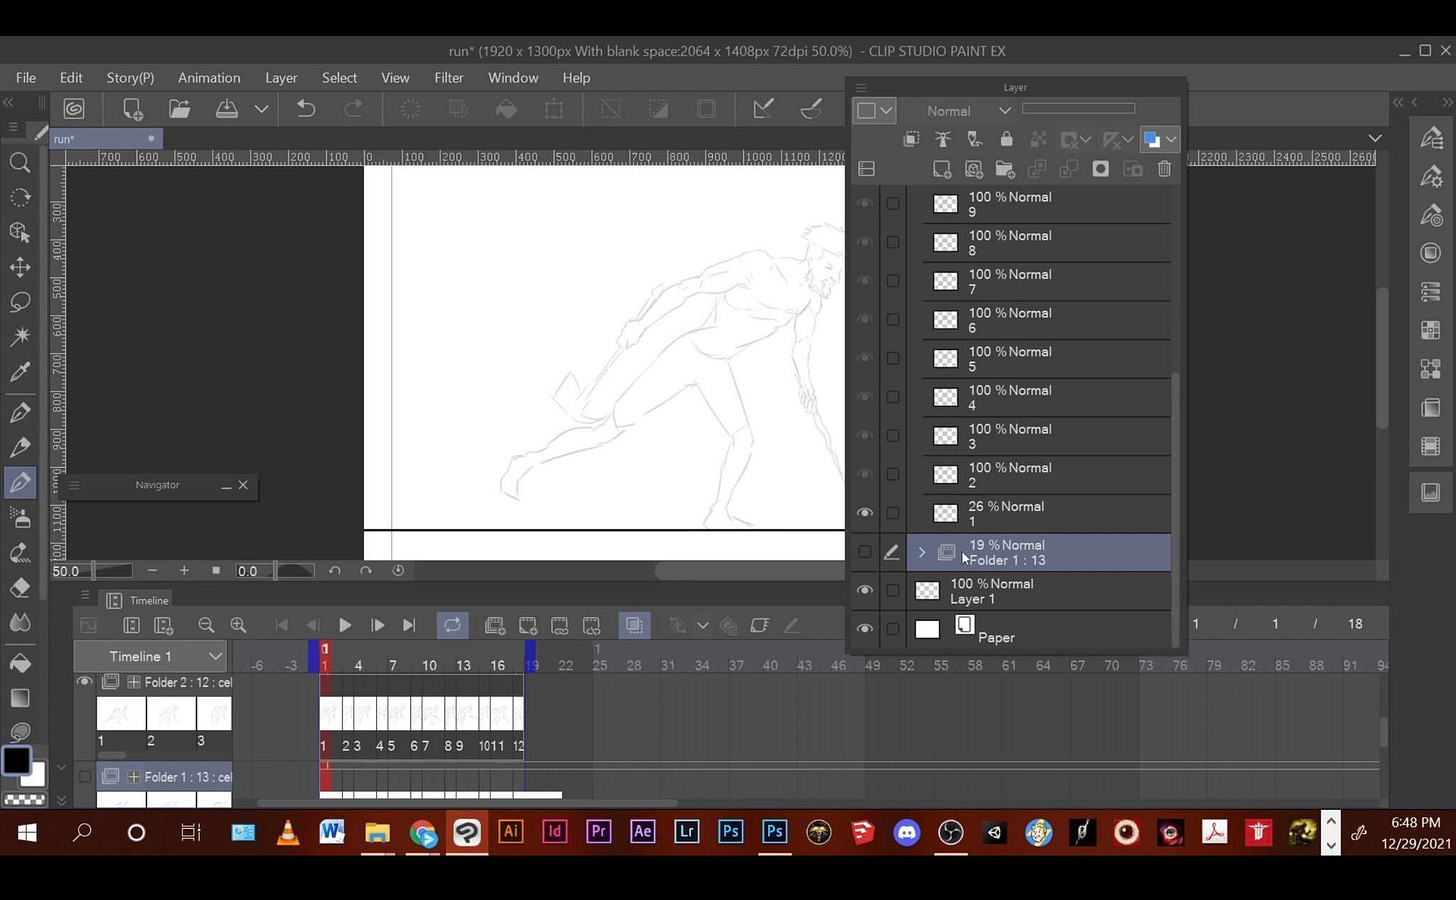Enable loop playback
The height and width of the screenshot is (900, 1456).
point(452,625)
